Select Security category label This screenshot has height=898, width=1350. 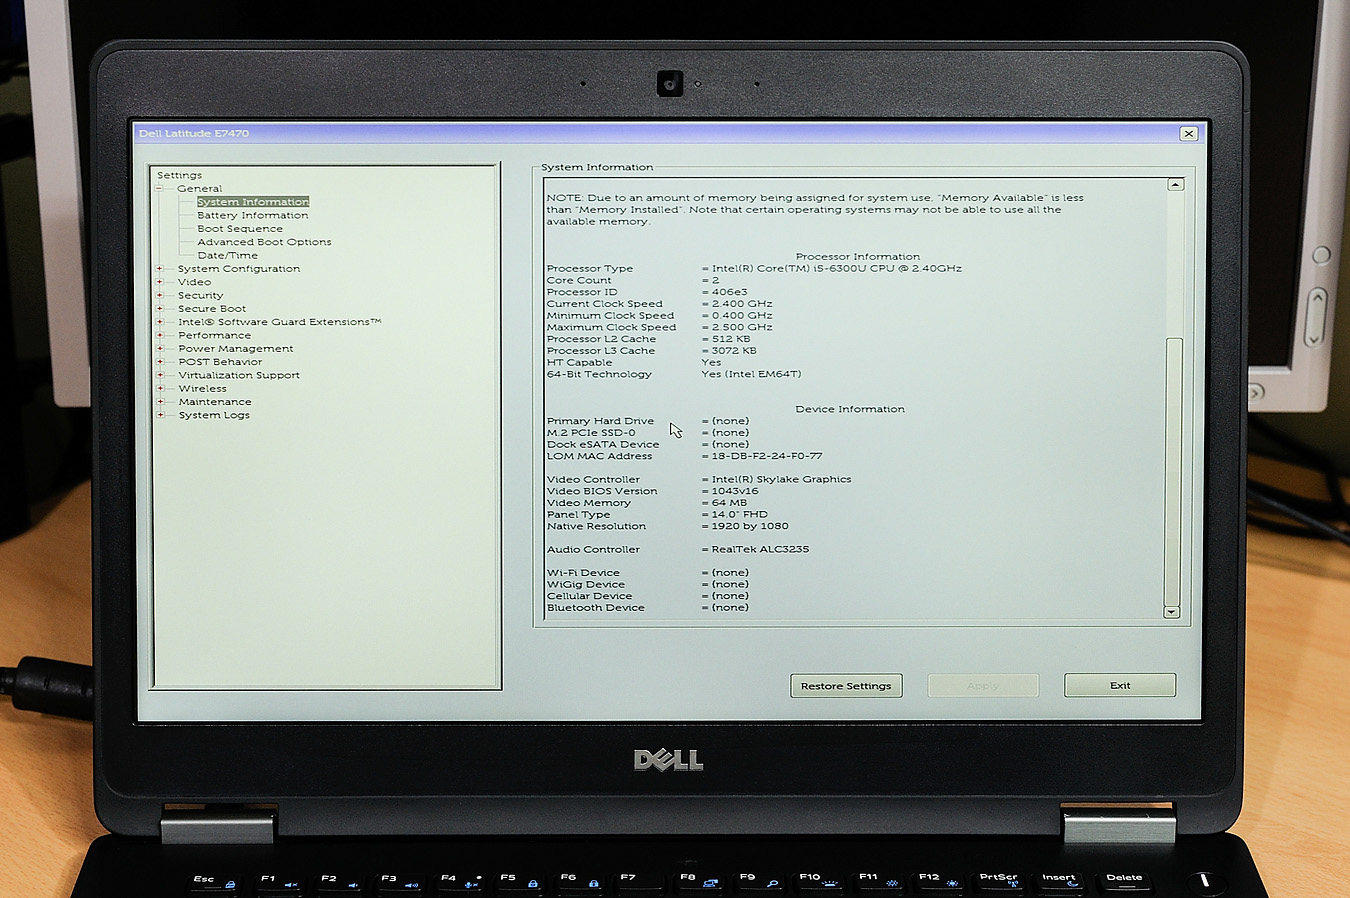pos(201,295)
